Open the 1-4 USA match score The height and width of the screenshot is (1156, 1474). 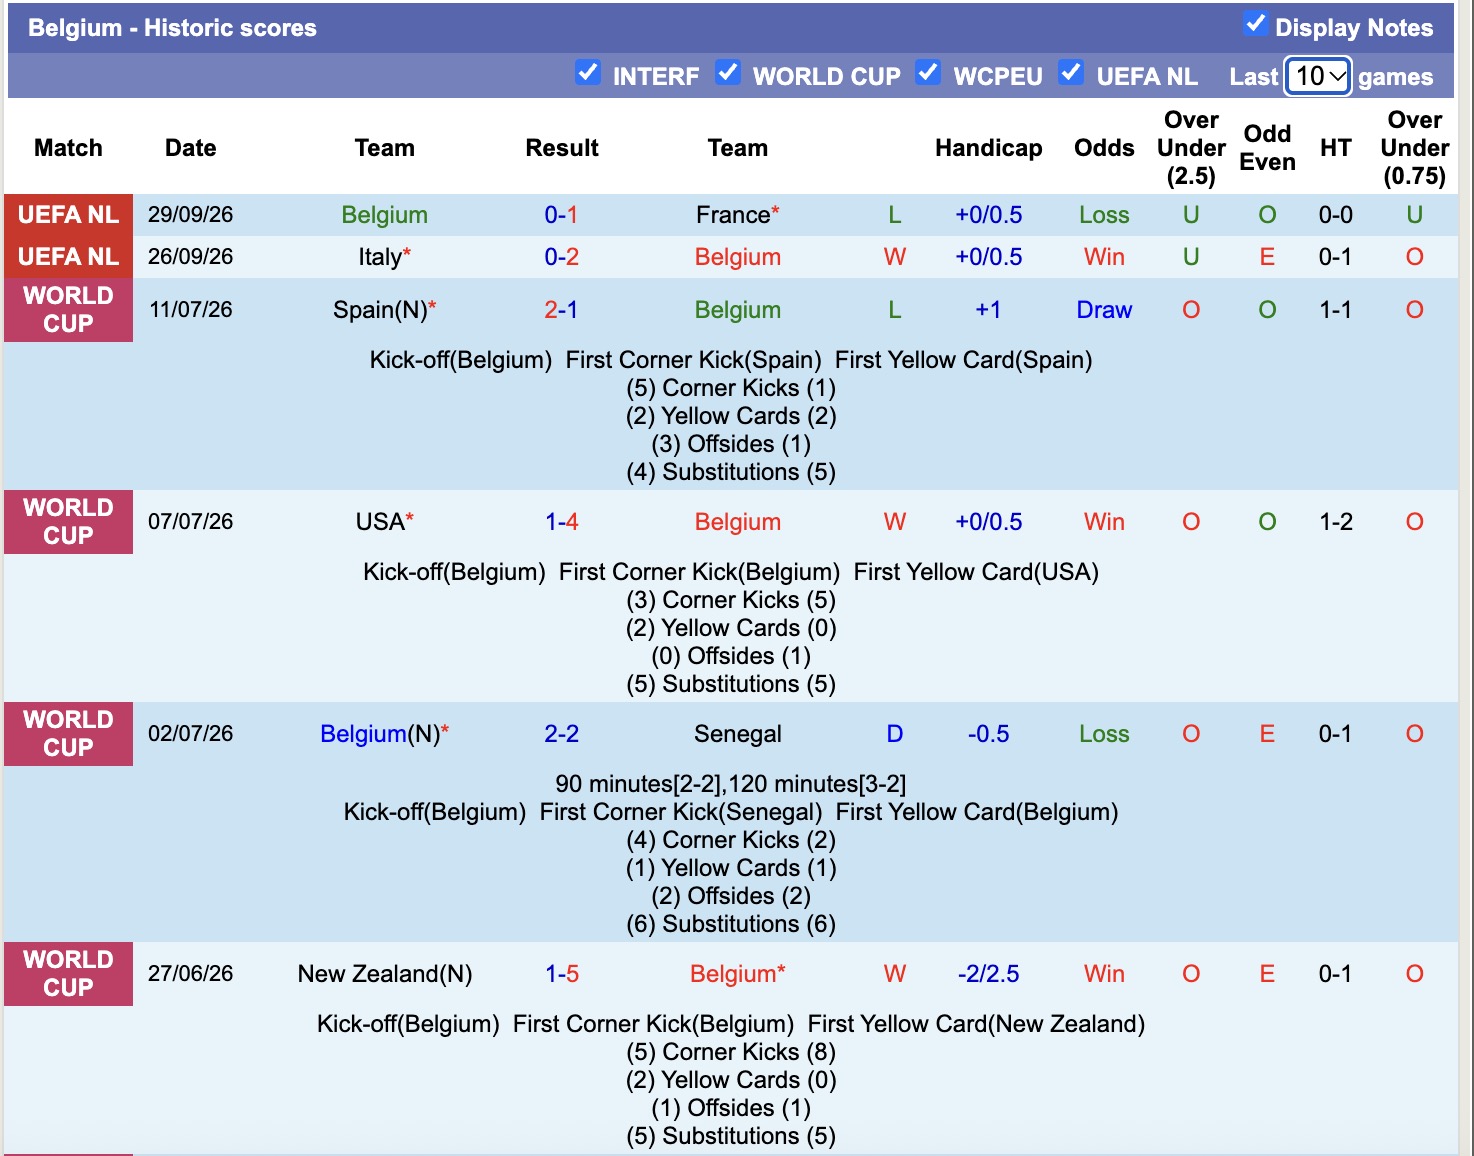[x=561, y=522]
